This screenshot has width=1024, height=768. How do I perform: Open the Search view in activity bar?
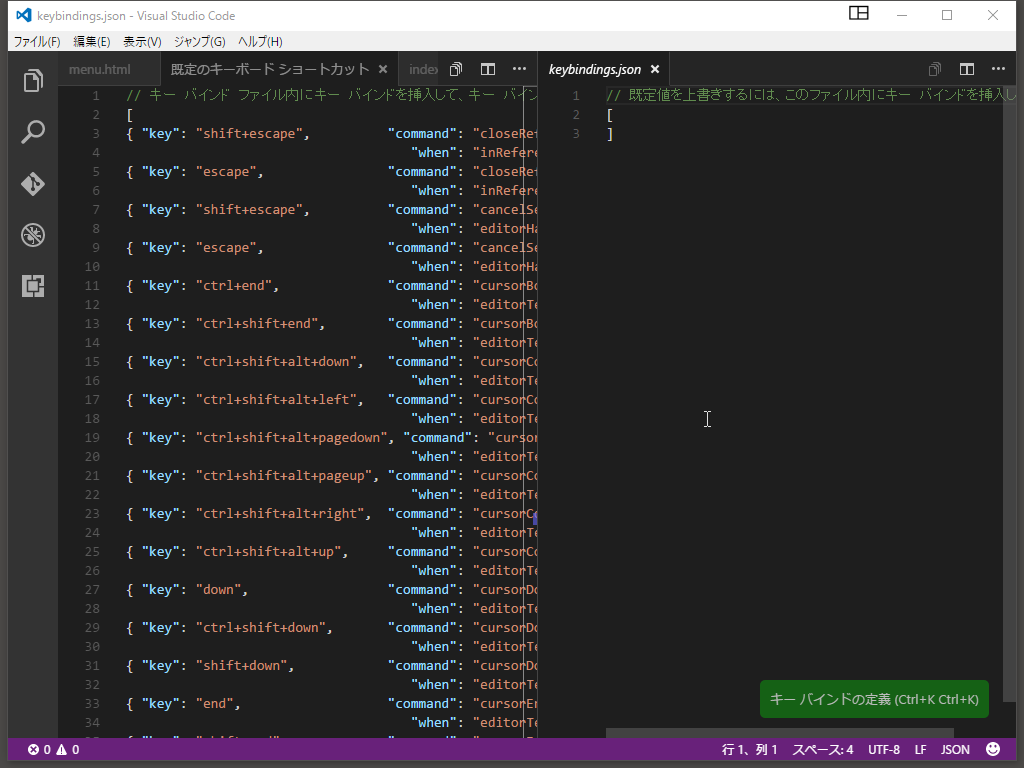point(33,133)
